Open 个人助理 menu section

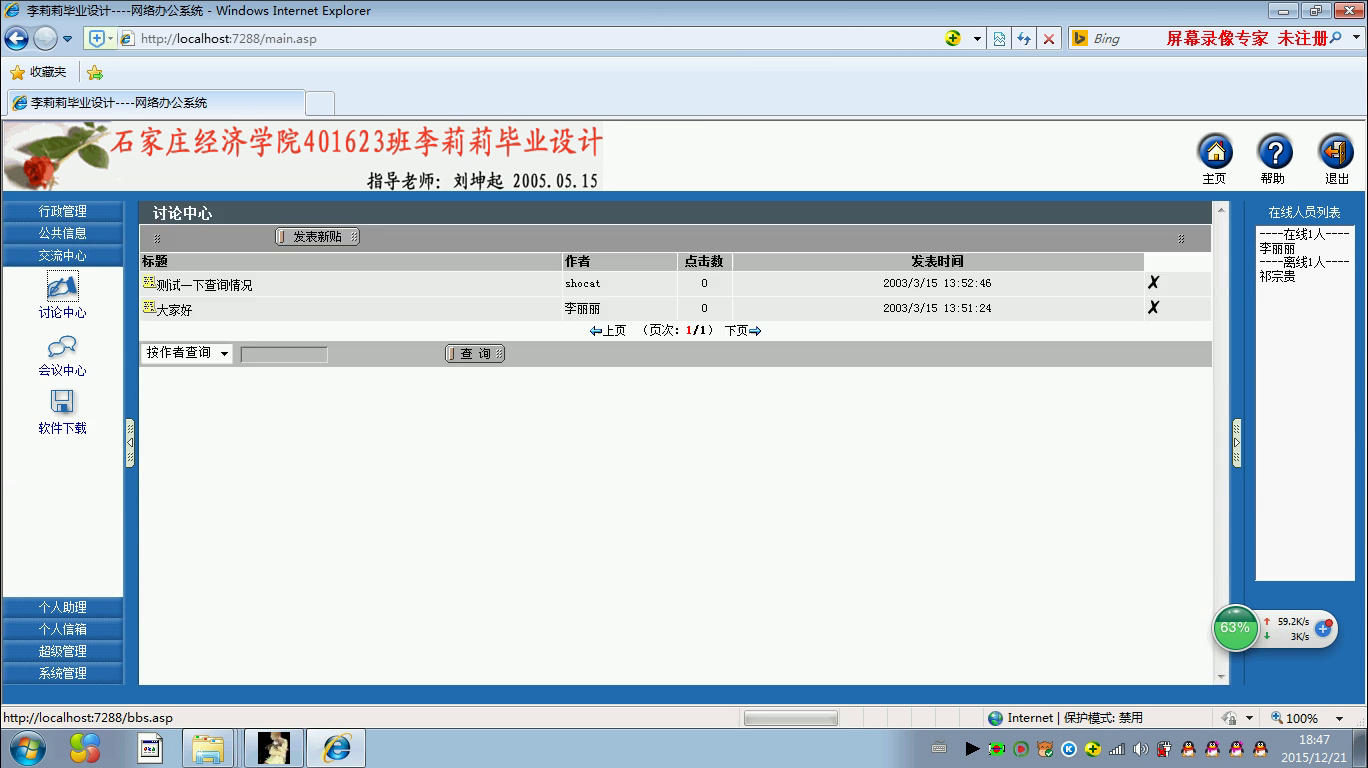[x=63, y=607]
